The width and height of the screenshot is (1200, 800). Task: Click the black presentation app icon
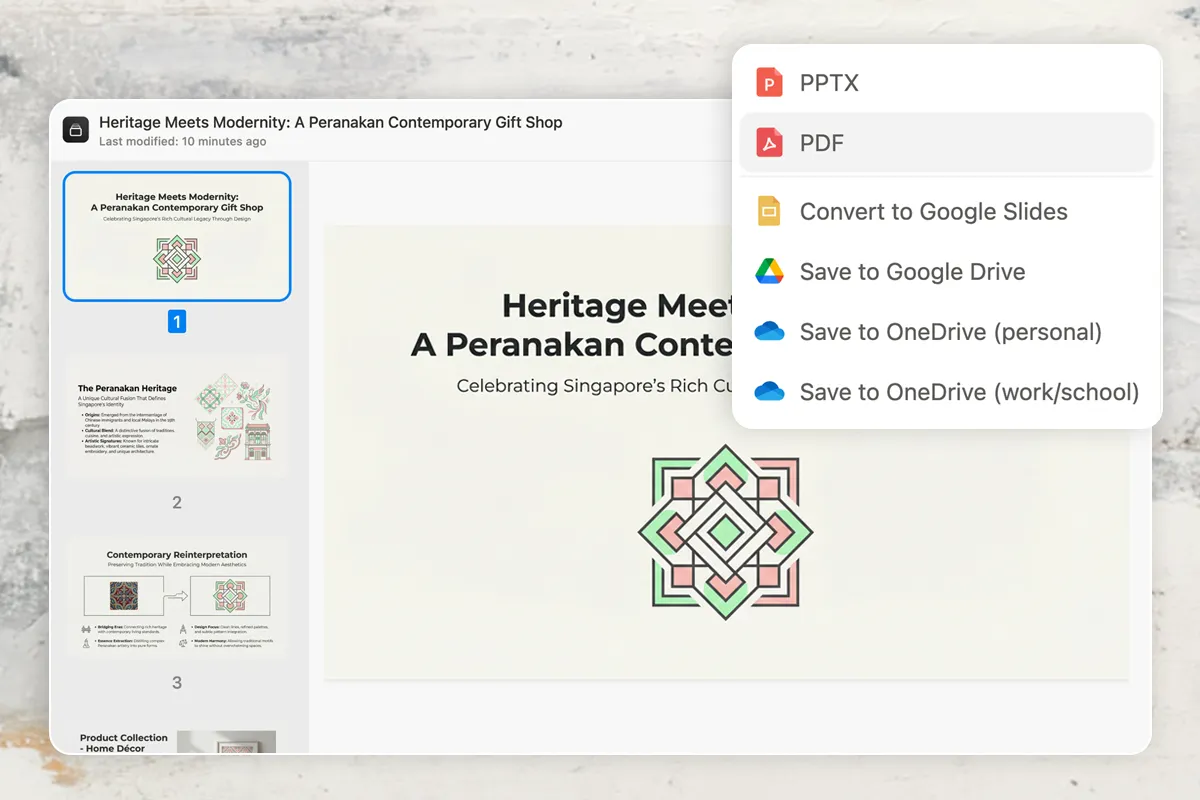tap(76, 130)
